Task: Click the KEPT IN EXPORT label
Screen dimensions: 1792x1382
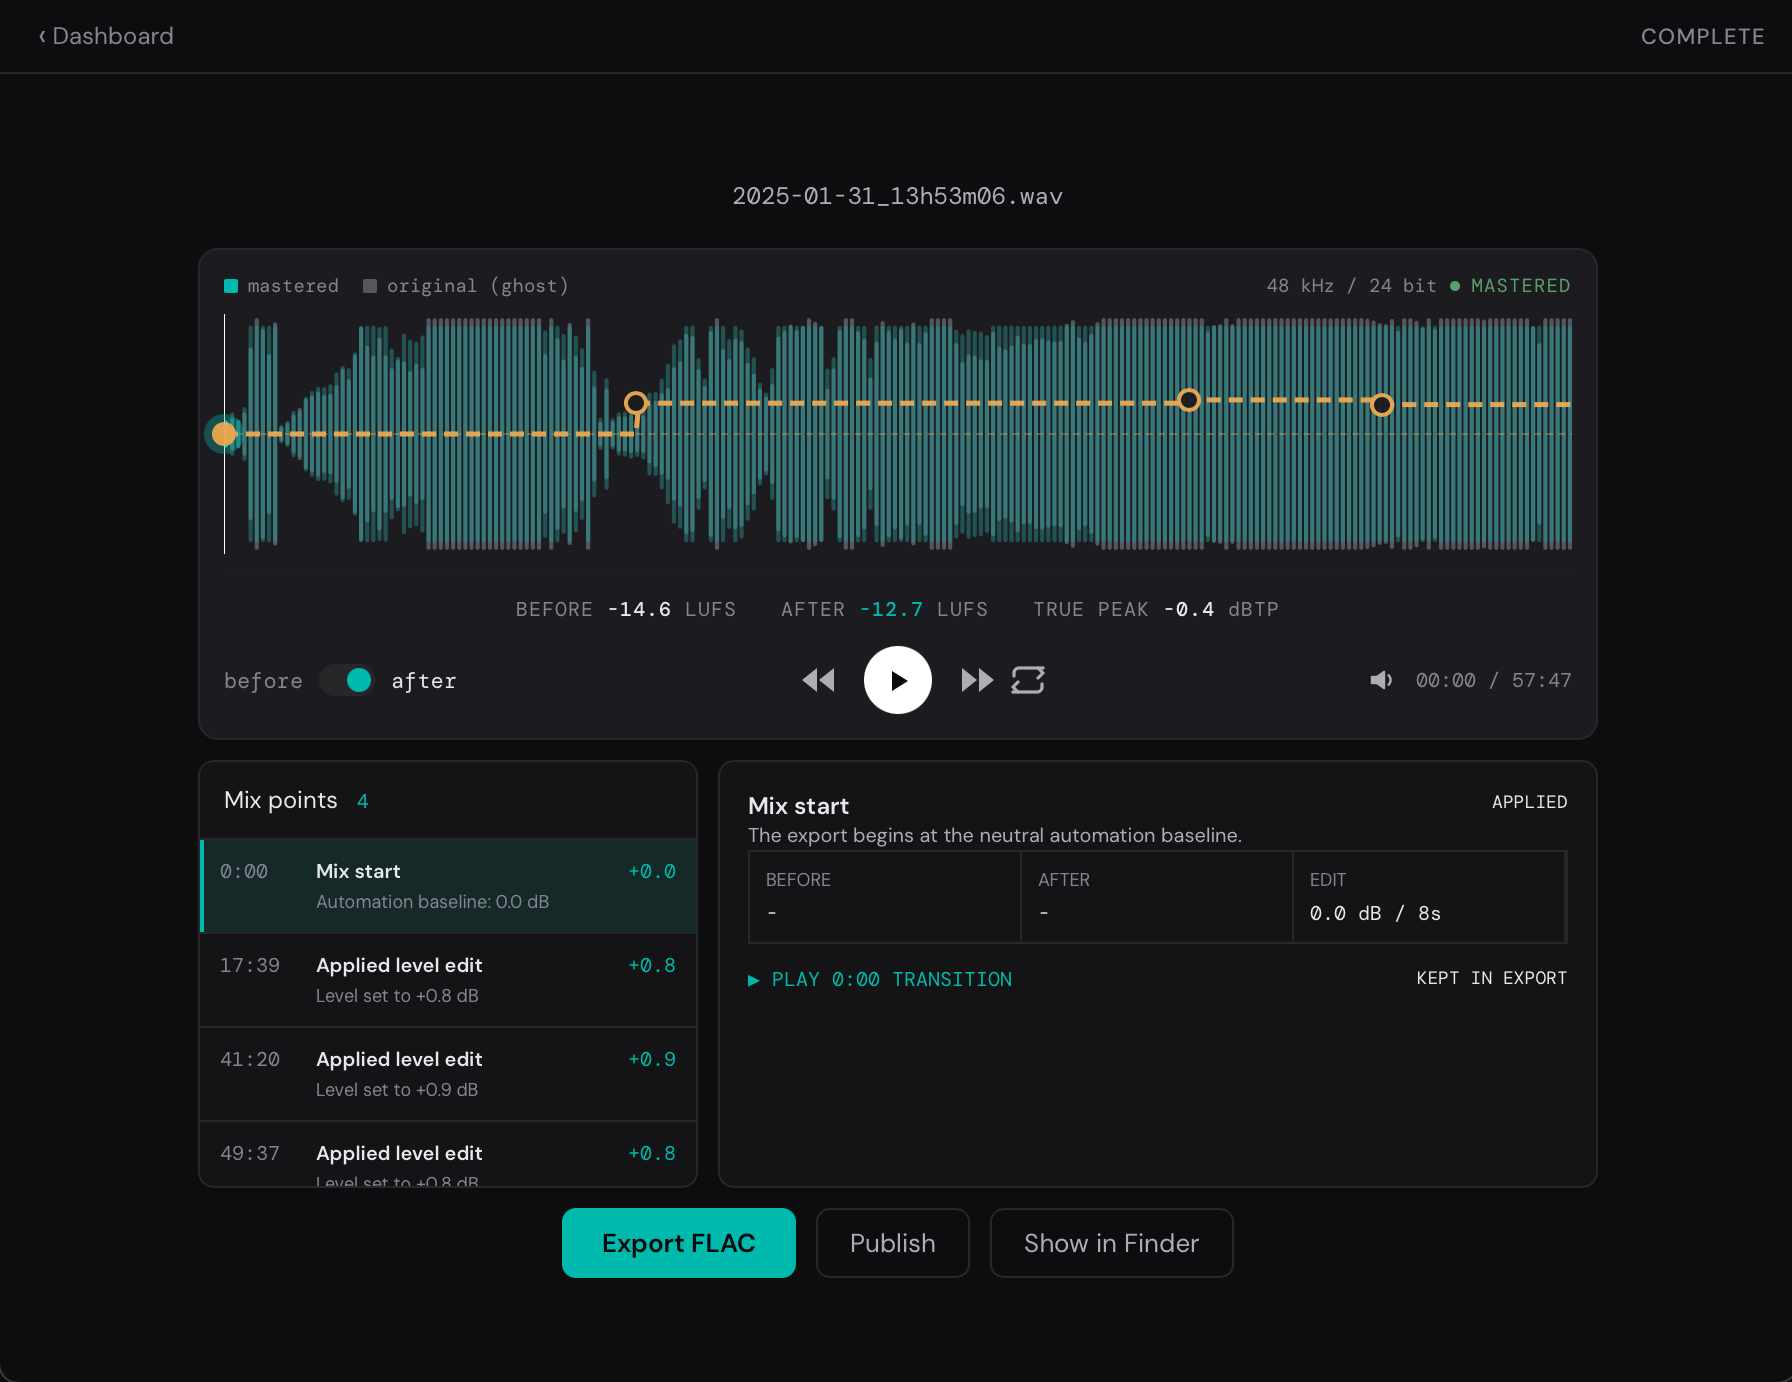Action: pyautogui.click(x=1491, y=978)
